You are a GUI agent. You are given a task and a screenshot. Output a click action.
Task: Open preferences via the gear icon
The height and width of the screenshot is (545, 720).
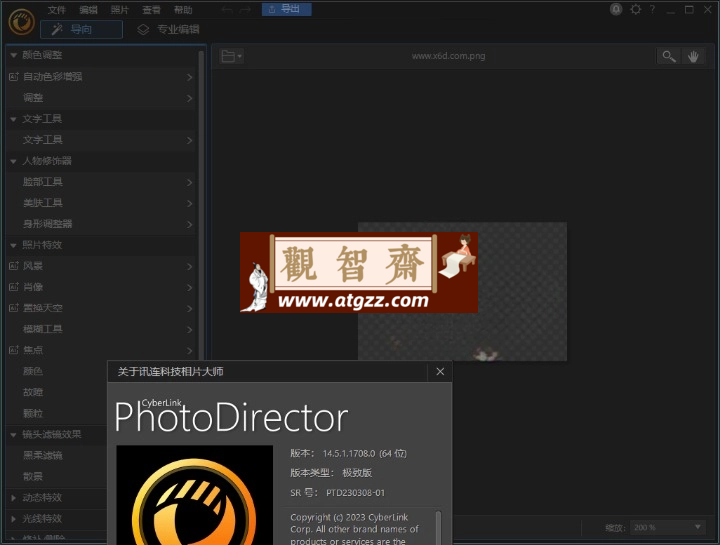click(x=635, y=9)
